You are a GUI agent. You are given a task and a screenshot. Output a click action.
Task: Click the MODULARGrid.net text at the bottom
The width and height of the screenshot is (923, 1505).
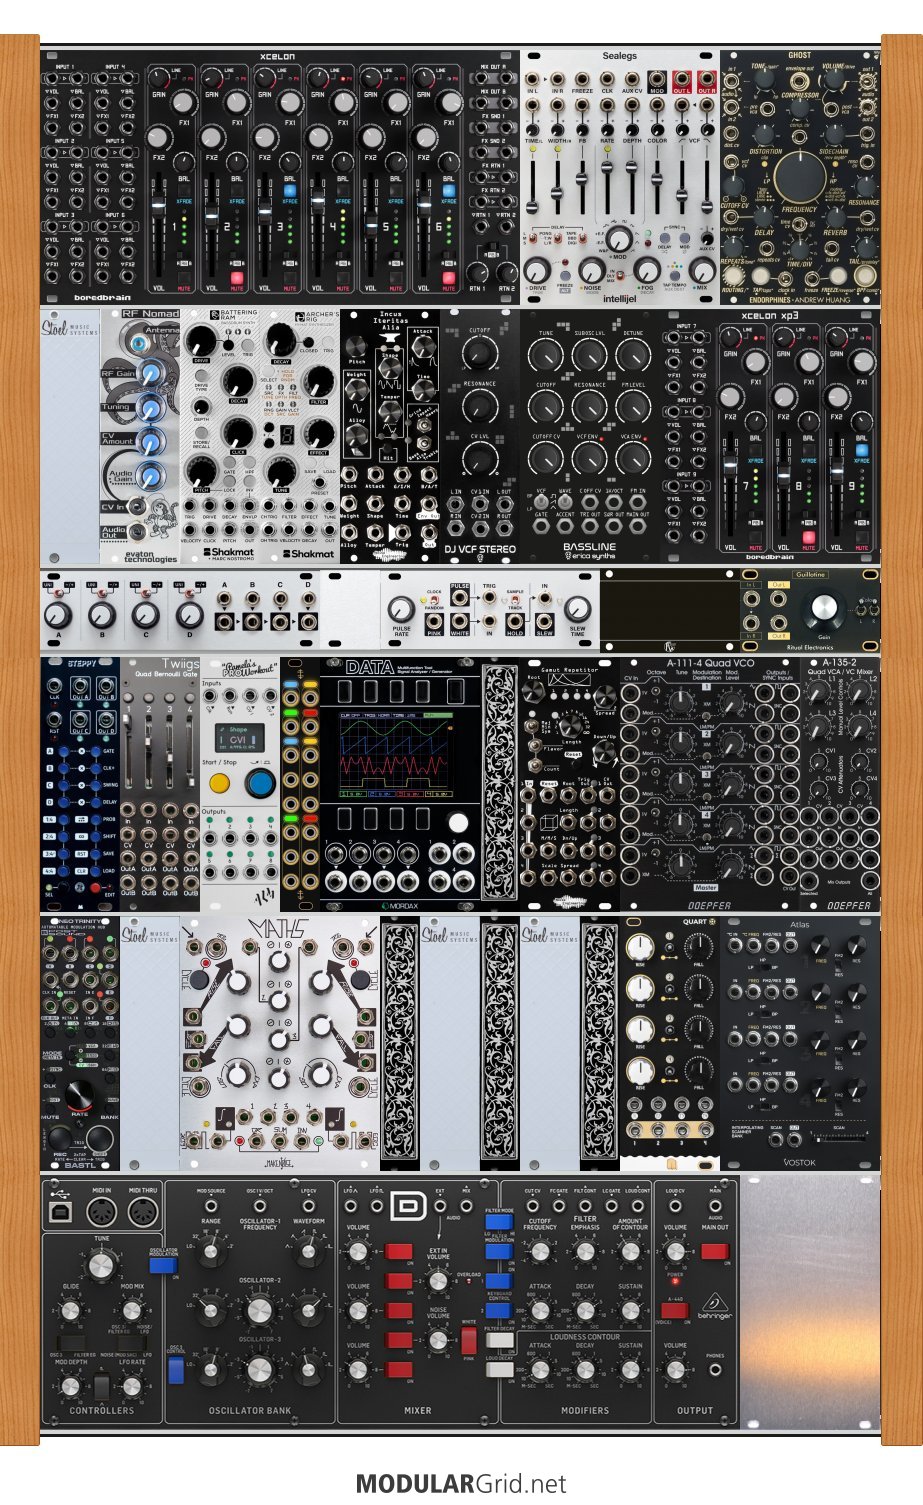461,1484
